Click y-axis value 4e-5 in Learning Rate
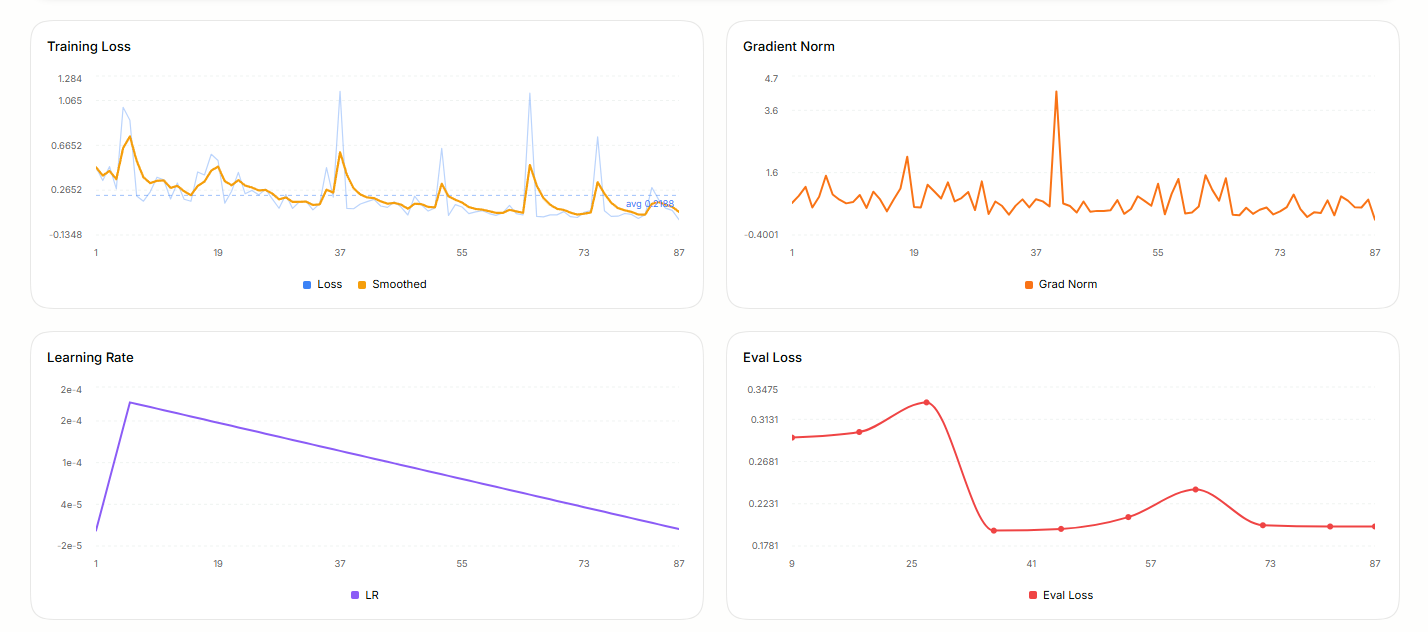1428x632 pixels. click(x=72, y=505)
